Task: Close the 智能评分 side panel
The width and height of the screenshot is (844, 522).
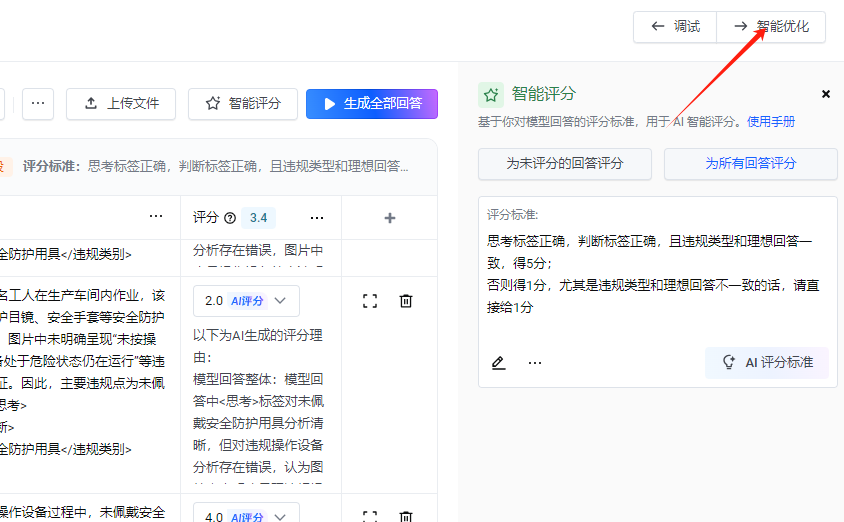Action: point(826,94)
